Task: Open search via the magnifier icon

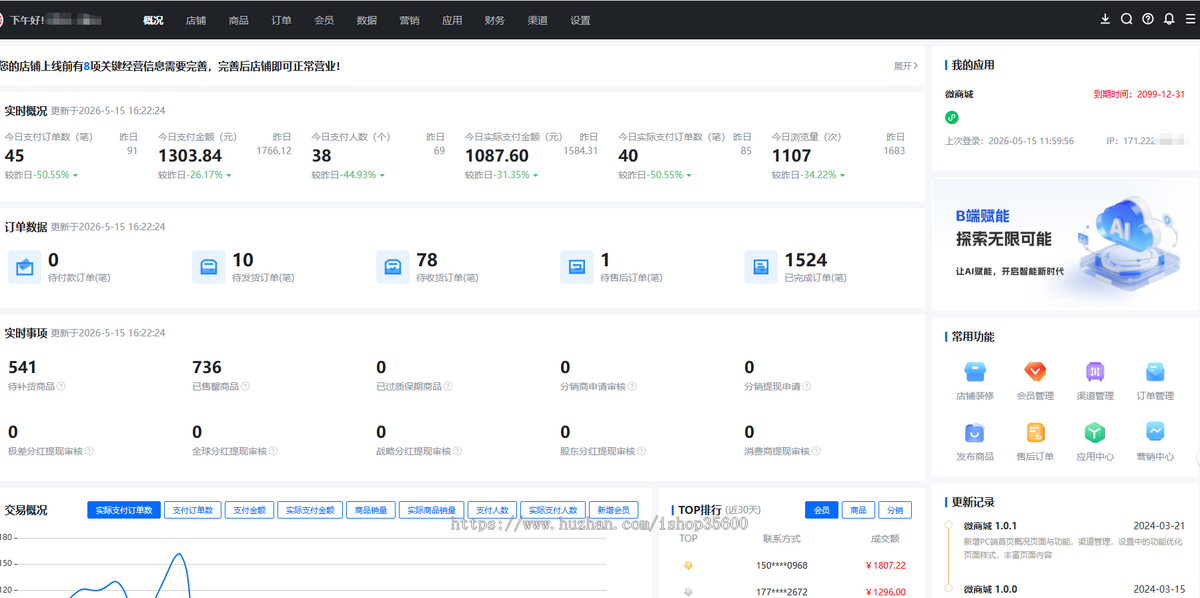Action: 1126,19
